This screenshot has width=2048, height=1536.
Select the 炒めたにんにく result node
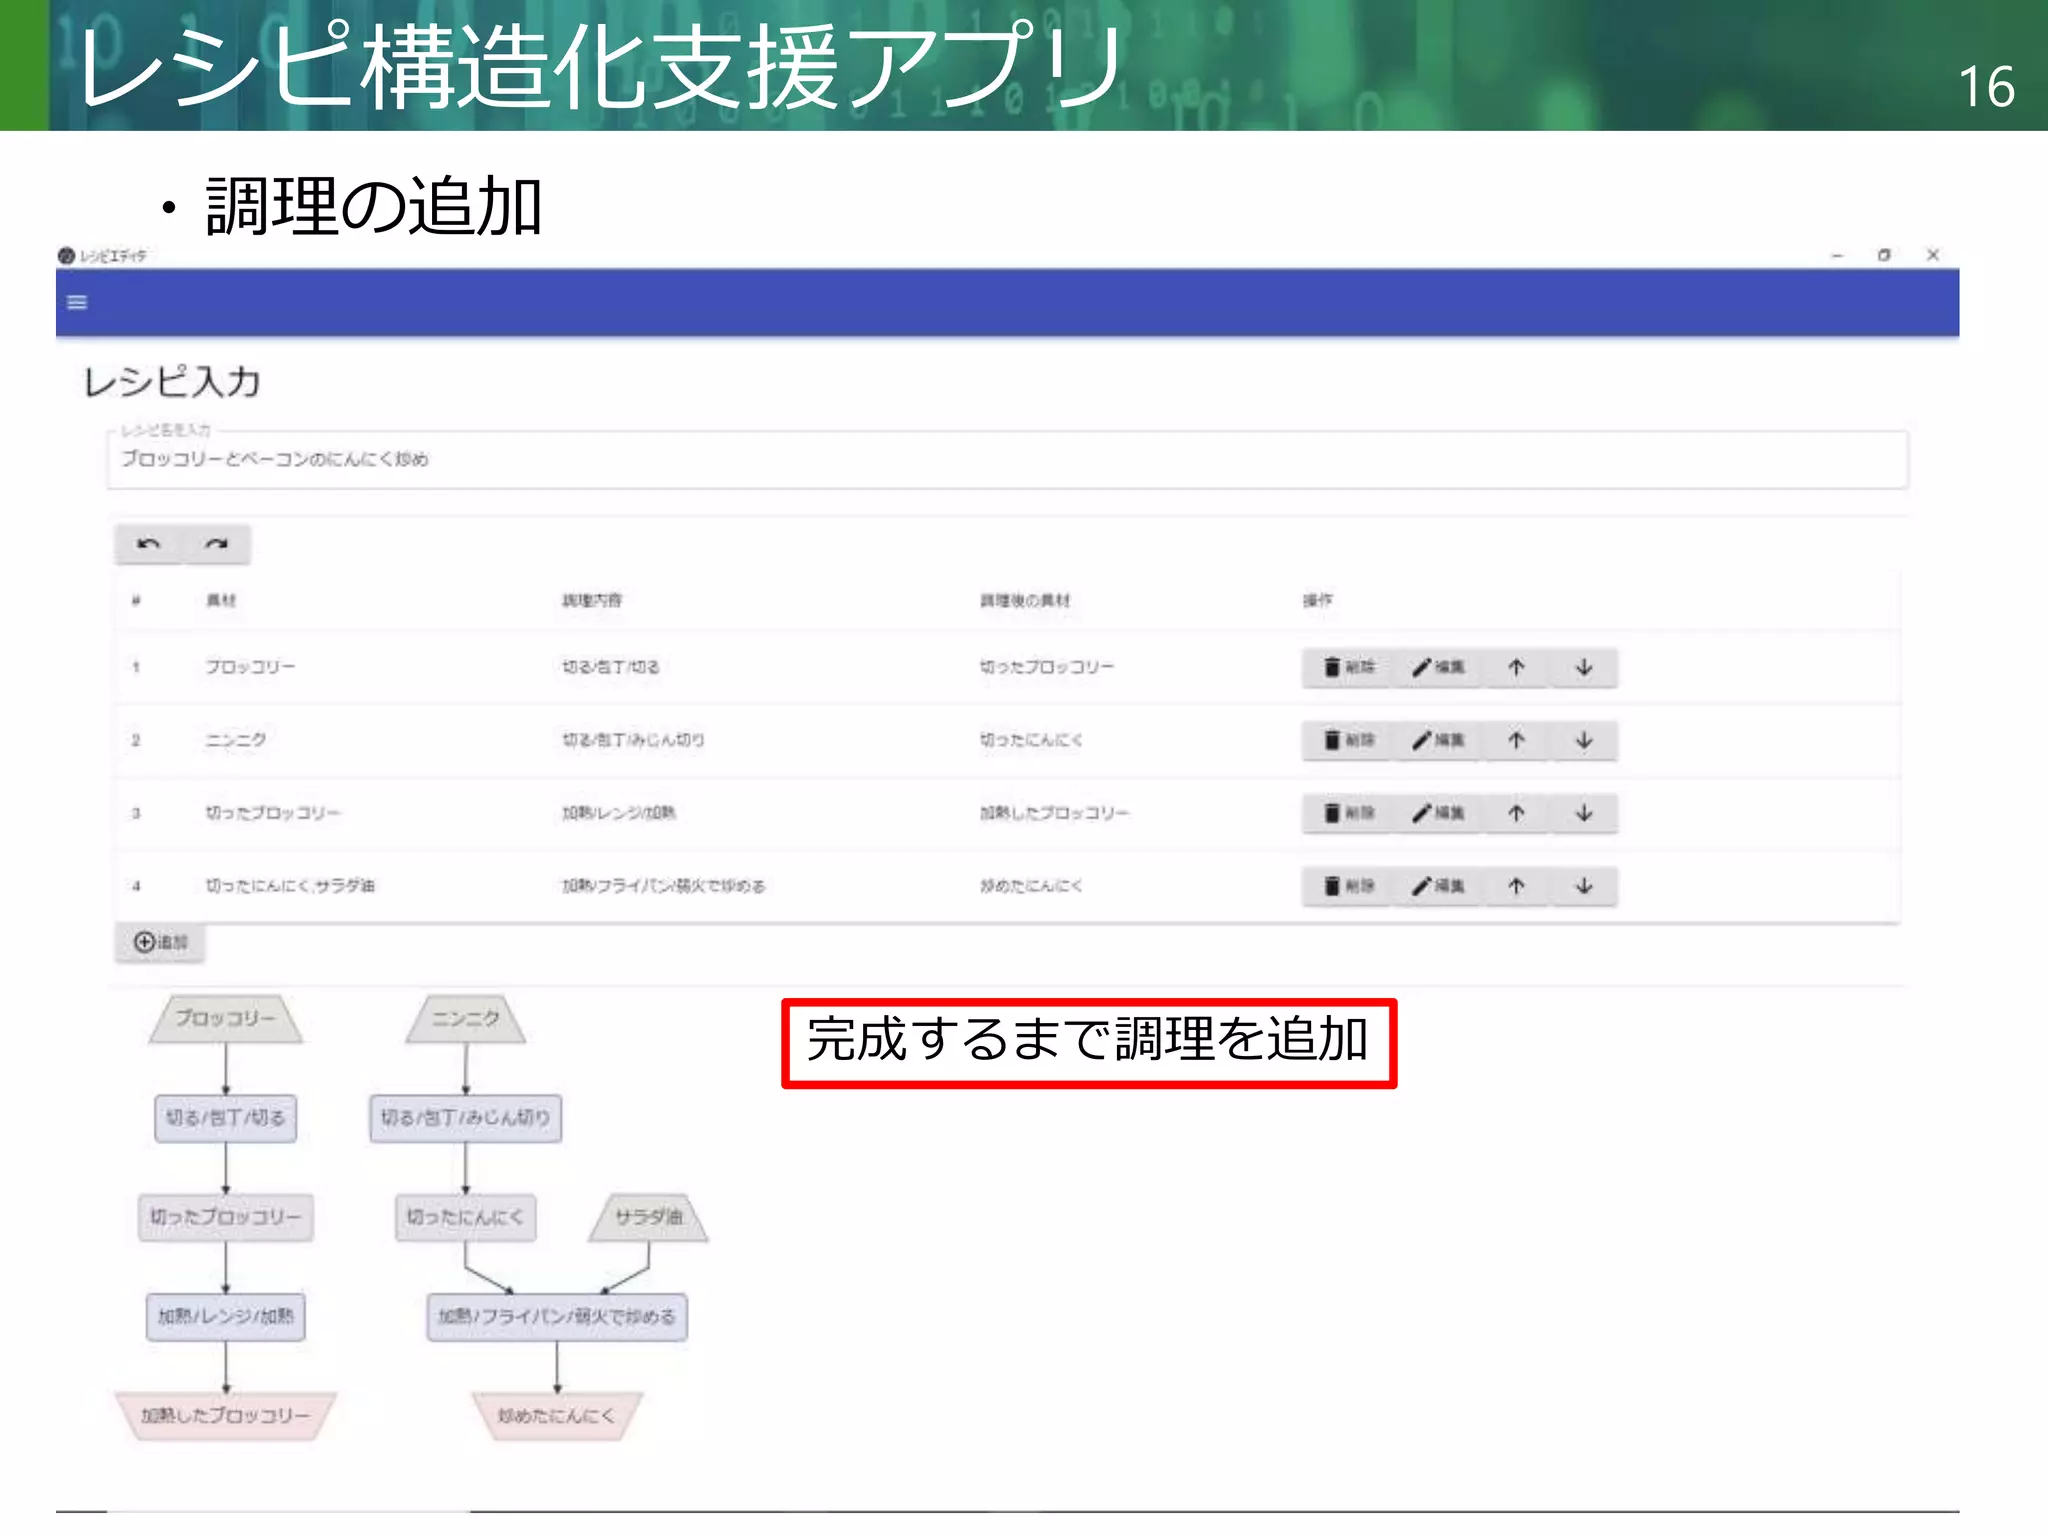pyautogui.click(x=557, y=1416)
